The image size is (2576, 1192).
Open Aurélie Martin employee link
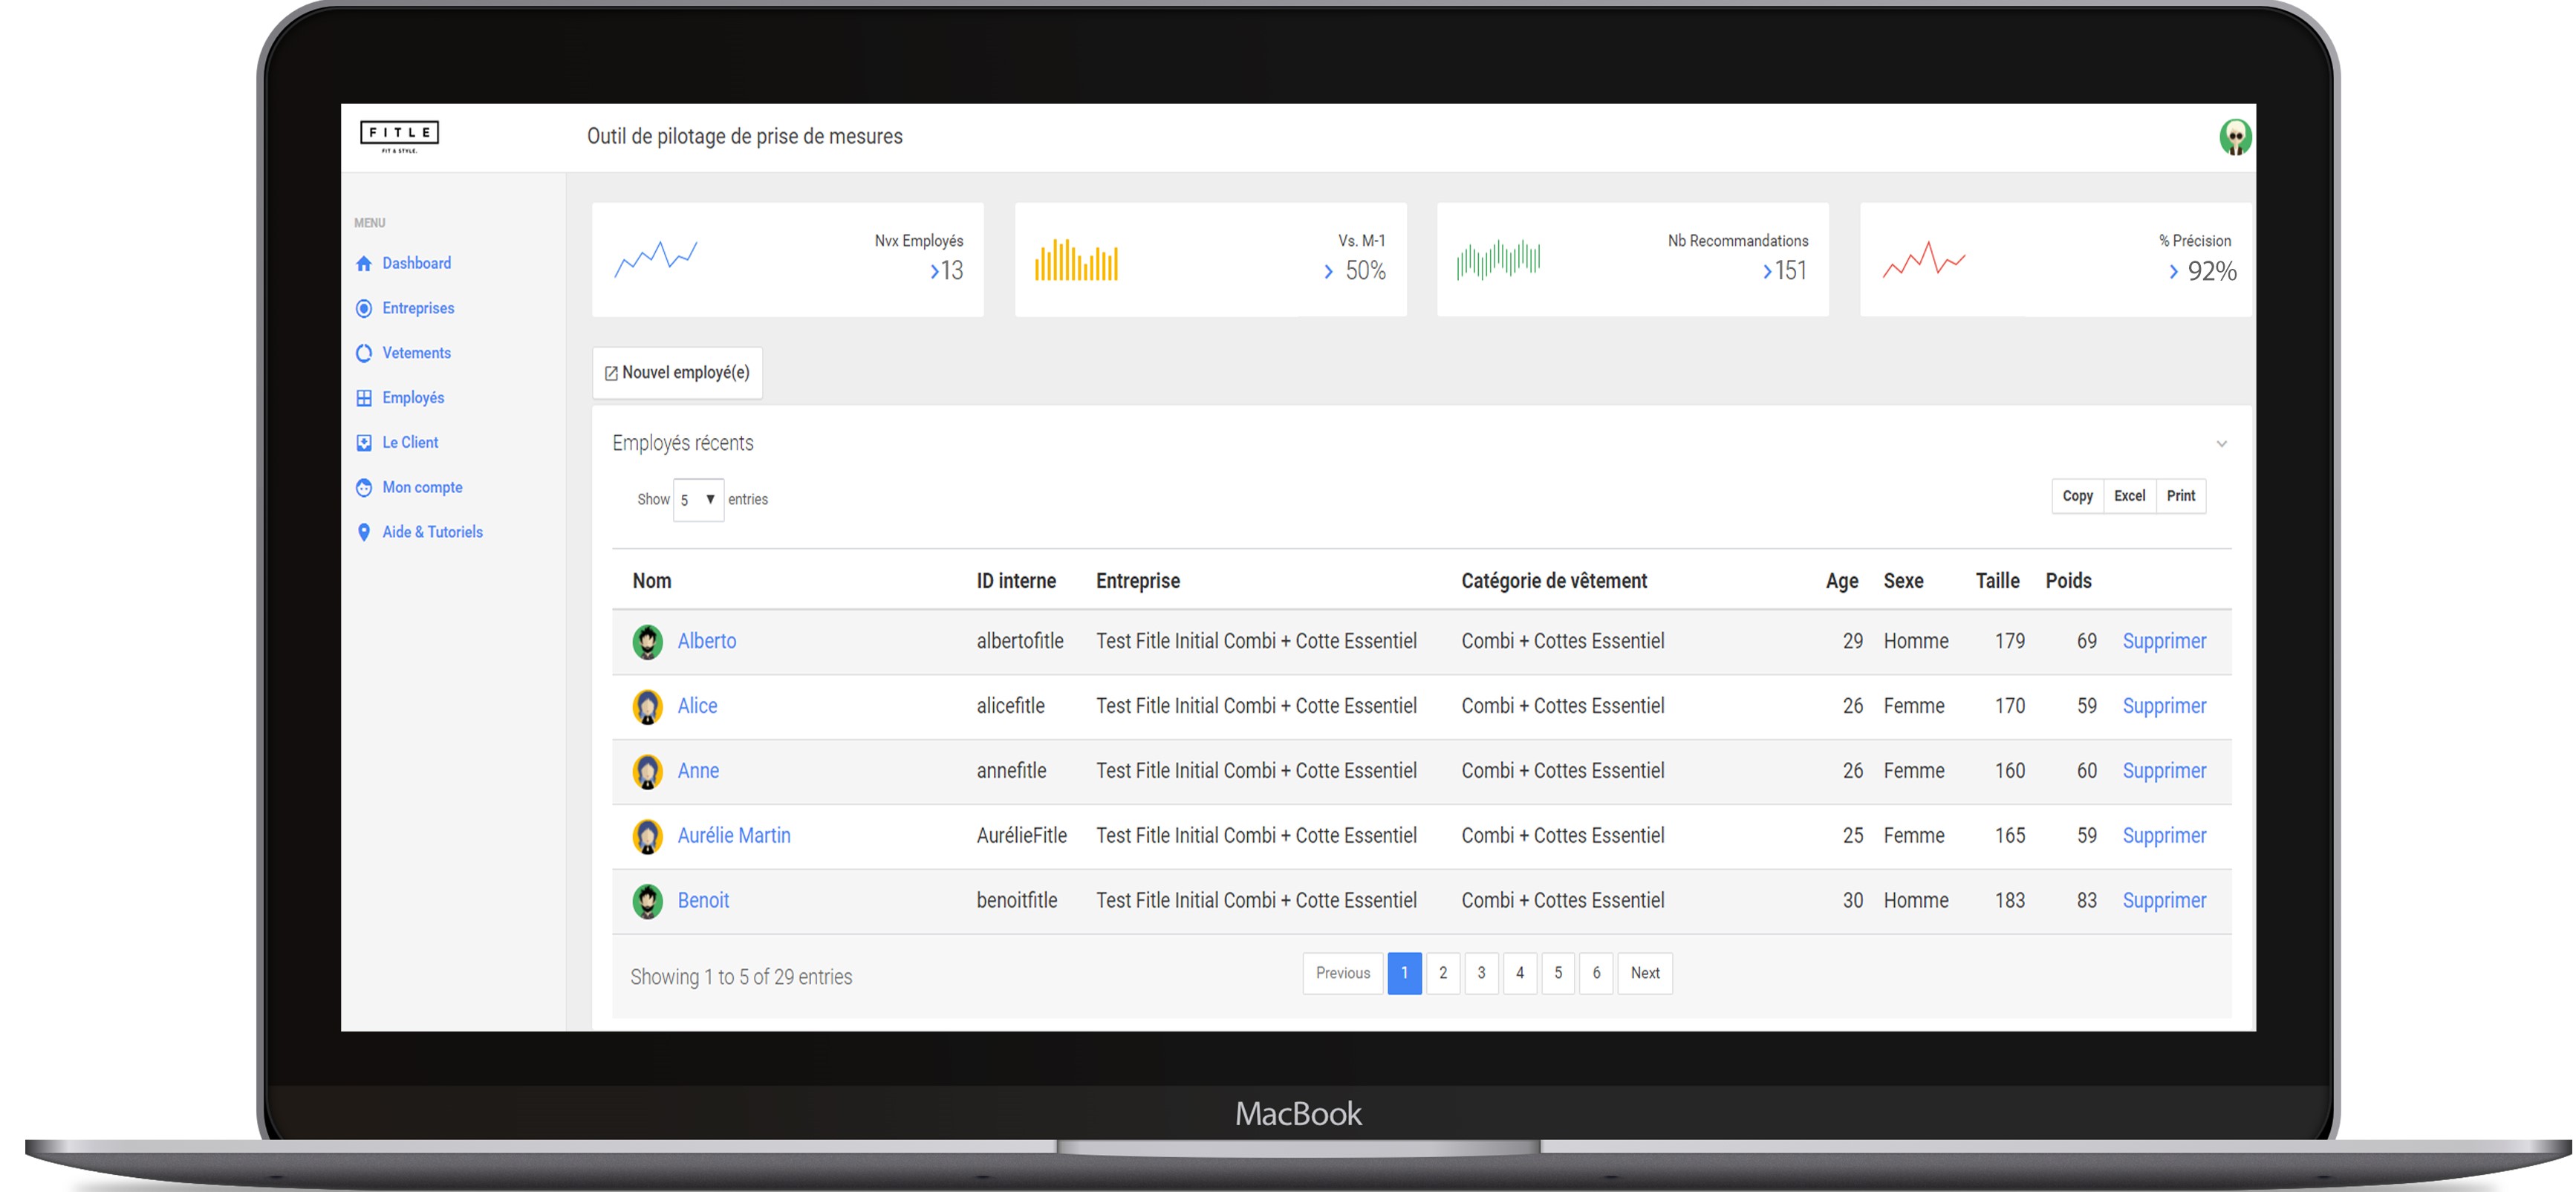pos(733,836)
